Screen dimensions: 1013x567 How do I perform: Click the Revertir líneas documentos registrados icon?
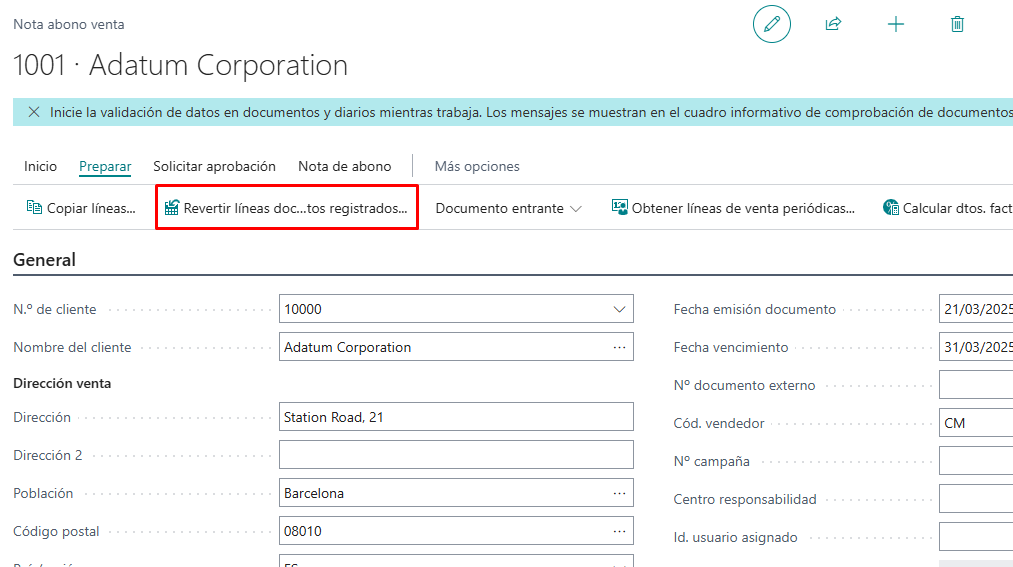tap(171, 208)
